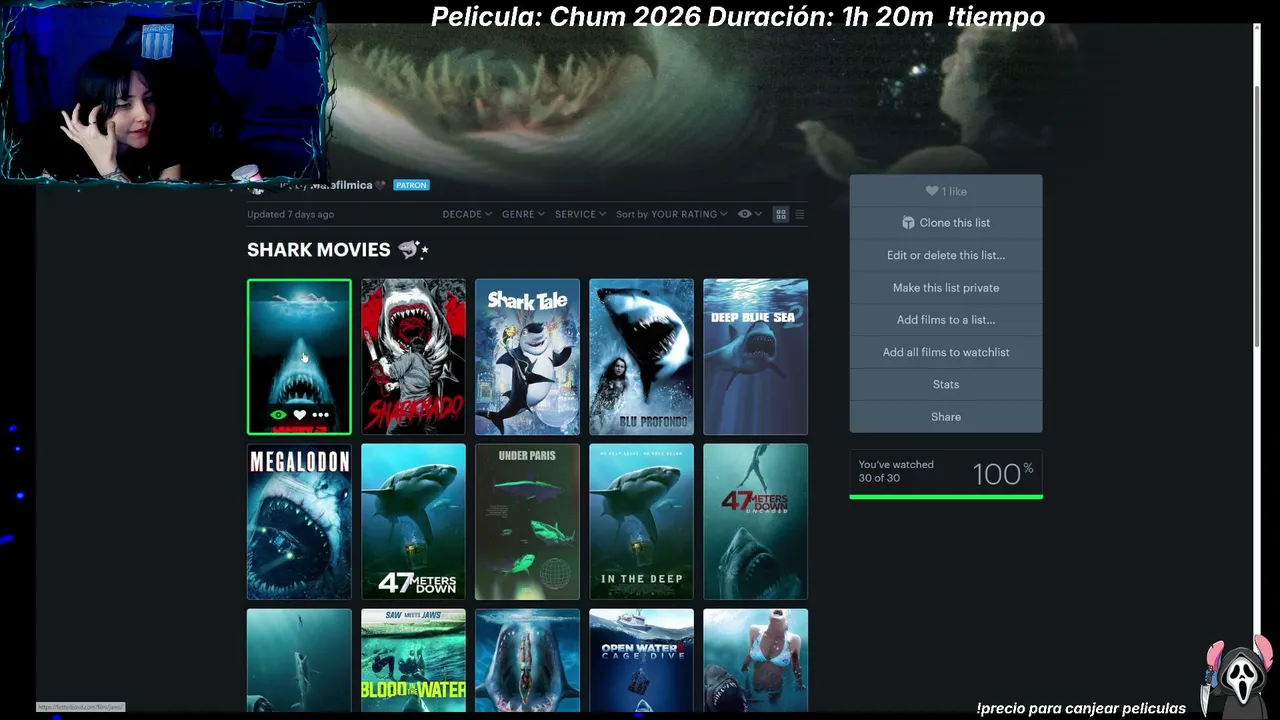Click 'Add all films to watchlist'
The height and width of the screenshot is (720, 1280).
click(x=946, y=352)
